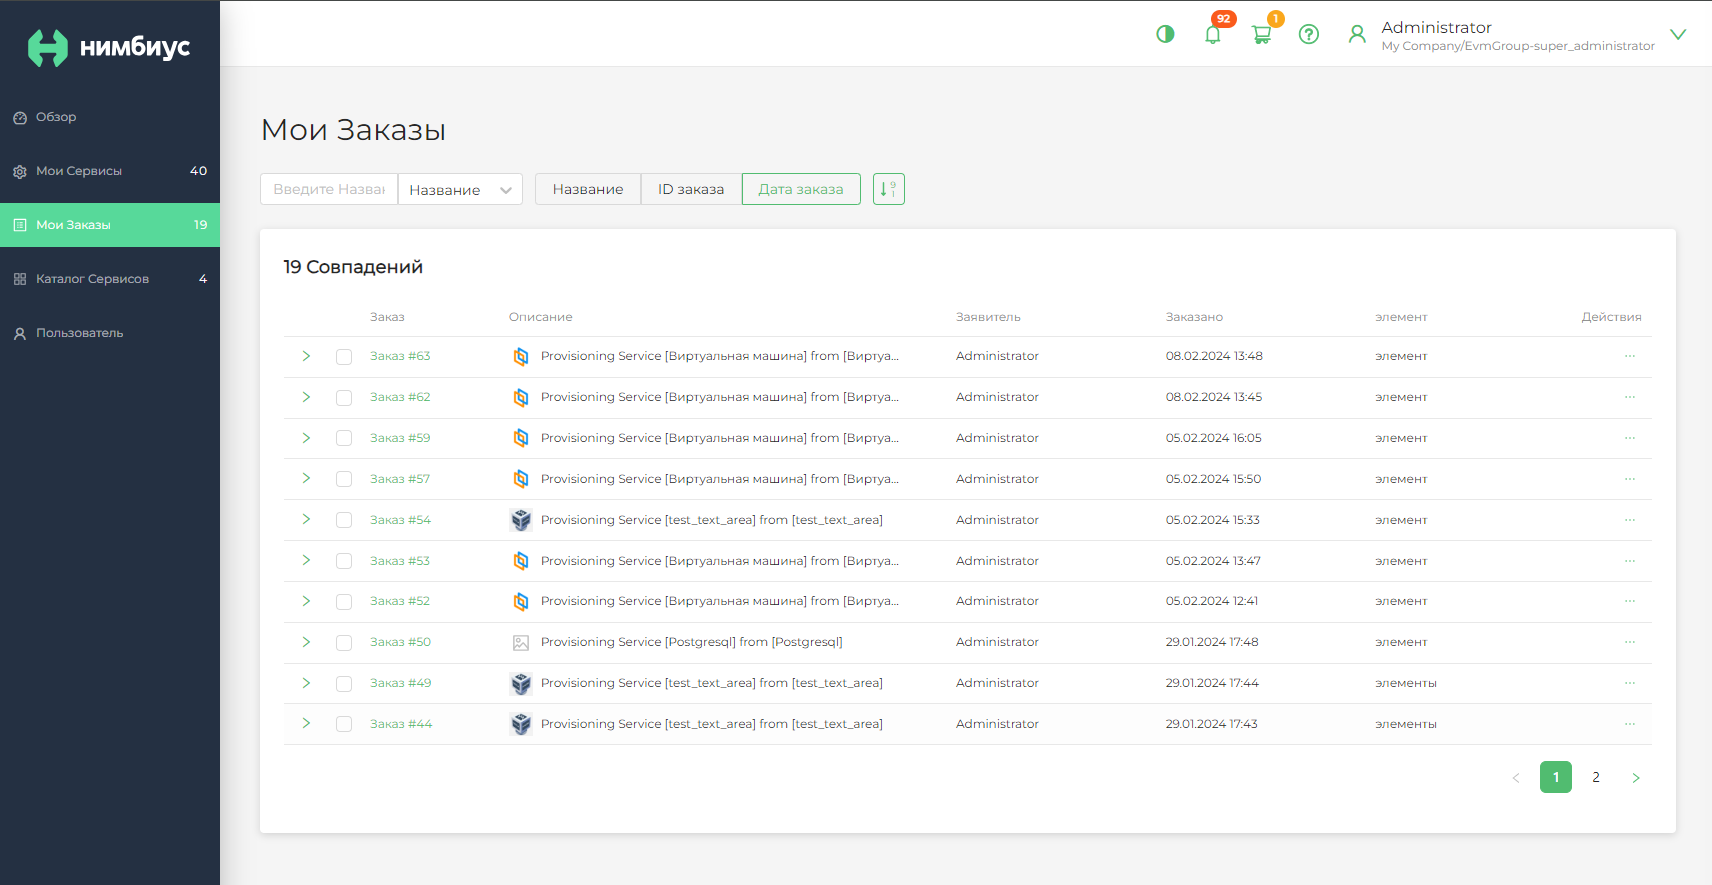Viewport: 1712px width, 885px height.
Task: Click the Nimbius logo in the sidebar
Action: pyautogui.click(x=108, y=47)
